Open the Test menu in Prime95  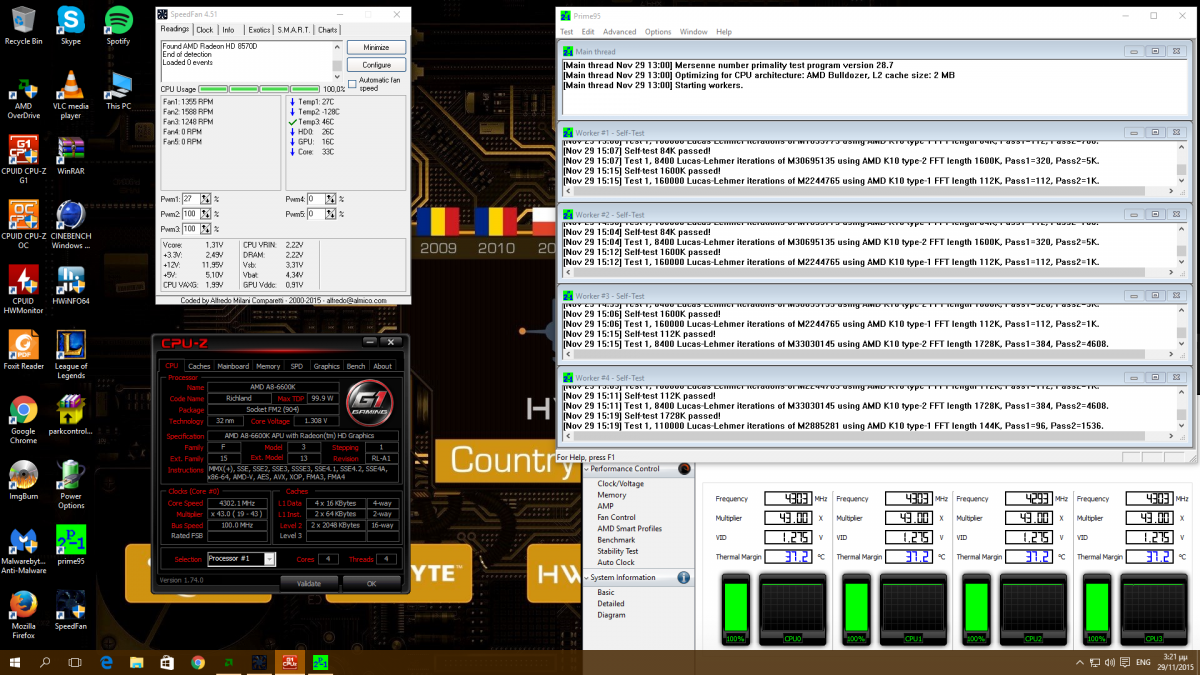click(566, 32)
